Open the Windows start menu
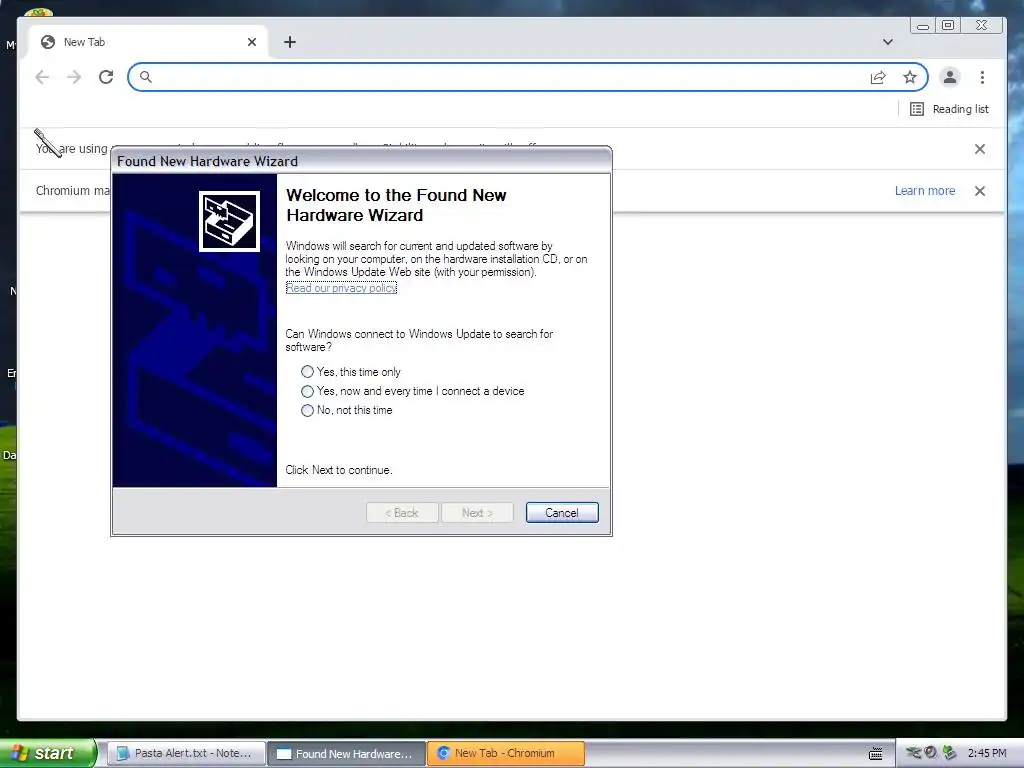This screenshot has width=1024, height=768. click(x=48, y=753)
